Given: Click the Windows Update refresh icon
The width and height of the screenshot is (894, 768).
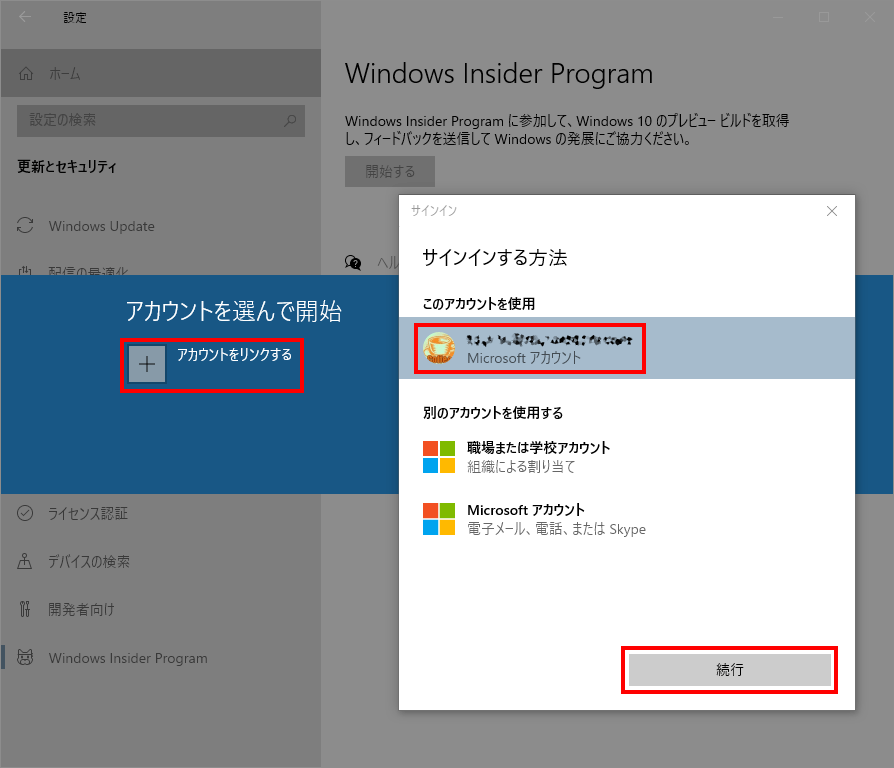Looking at the screenshot, I should tap(25, 226).
